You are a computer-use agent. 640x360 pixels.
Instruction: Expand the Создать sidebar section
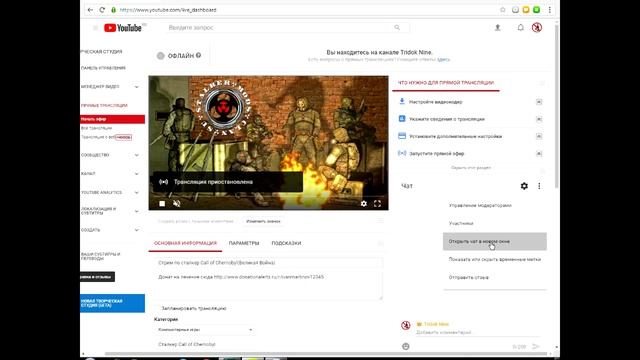[x=136, y=230]
